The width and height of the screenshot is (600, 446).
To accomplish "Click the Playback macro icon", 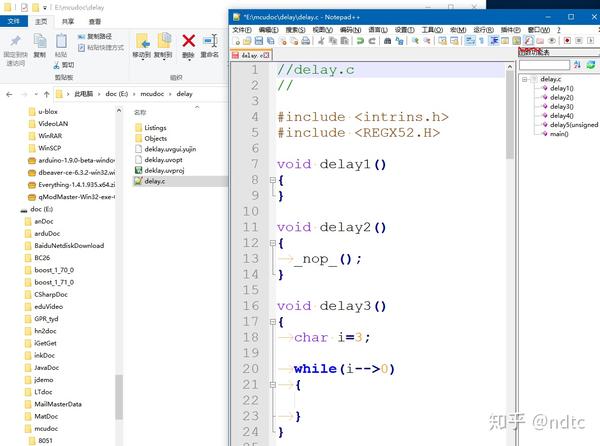I will click(590, 41).
